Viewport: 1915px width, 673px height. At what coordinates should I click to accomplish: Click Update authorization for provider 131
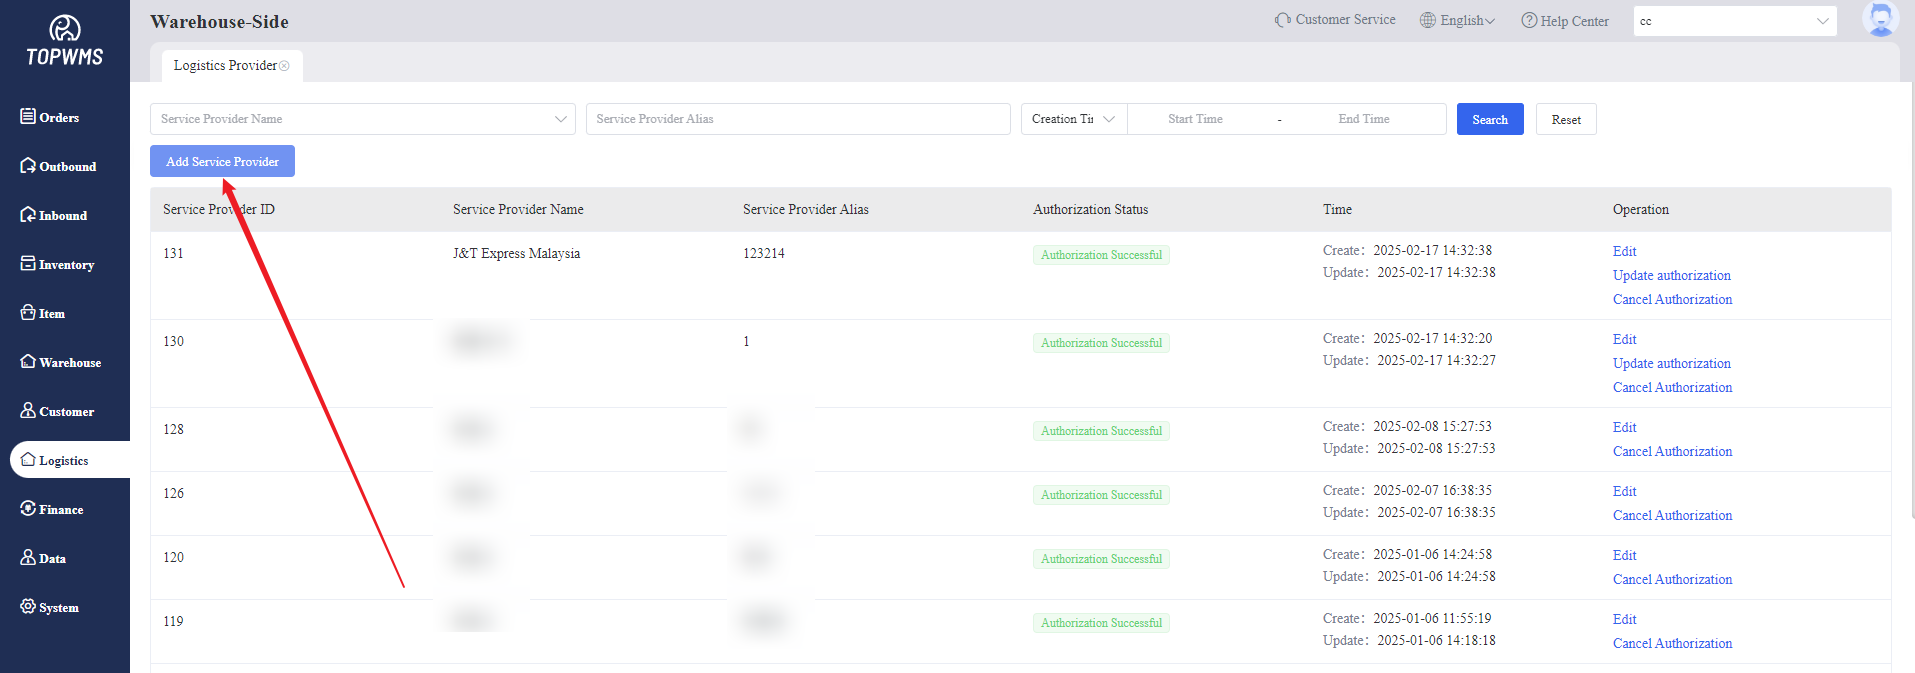pyautogui.click(x=1671, y=275)
